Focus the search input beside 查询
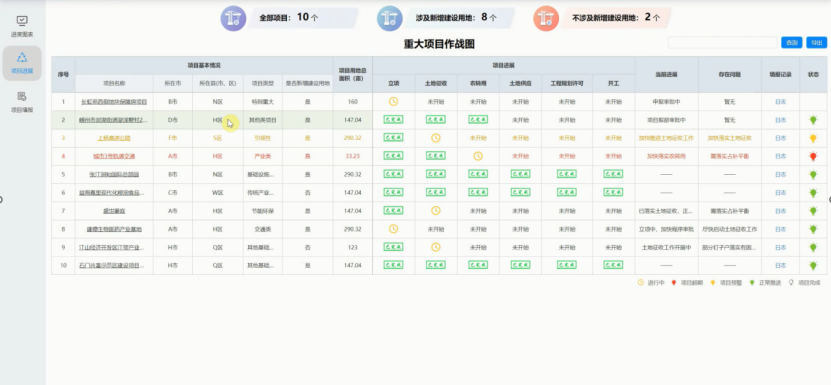This screenshot has height=385, width=831. [x=722, y=42]
